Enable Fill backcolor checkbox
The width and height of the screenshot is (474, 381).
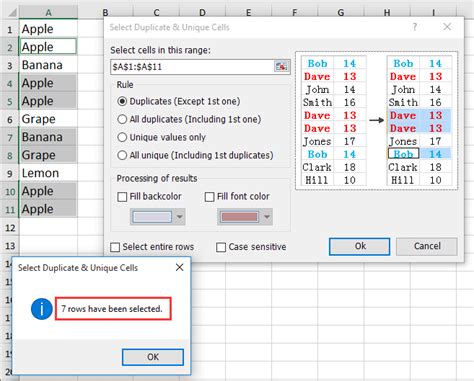pos(122,197)
